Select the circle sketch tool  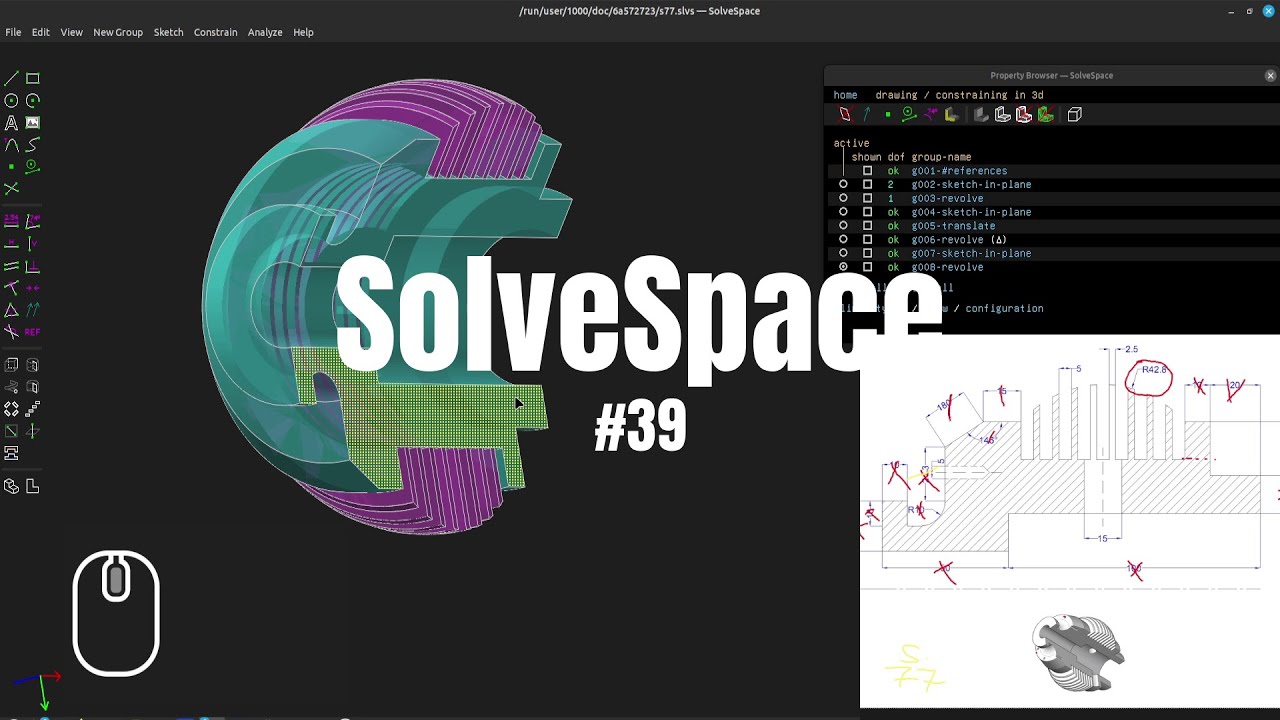pos(11,100)
